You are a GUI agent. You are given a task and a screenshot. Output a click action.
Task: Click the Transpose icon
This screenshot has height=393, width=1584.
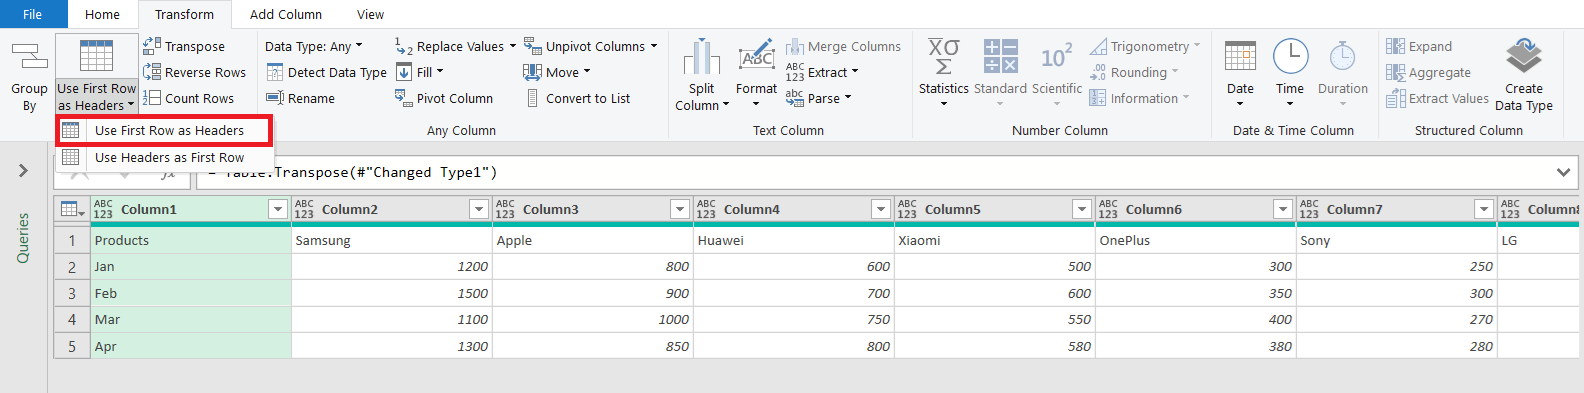pos(152,46)
